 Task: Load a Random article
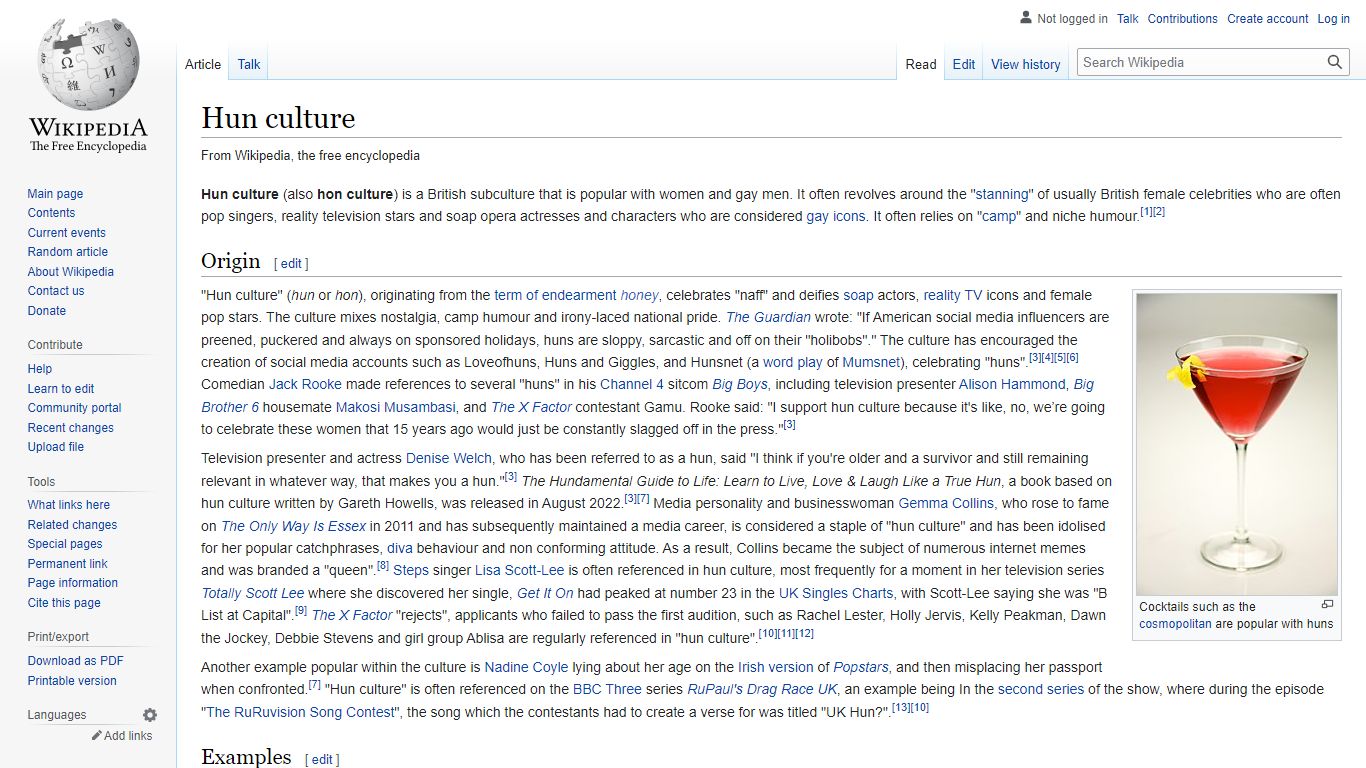point(67,252)
